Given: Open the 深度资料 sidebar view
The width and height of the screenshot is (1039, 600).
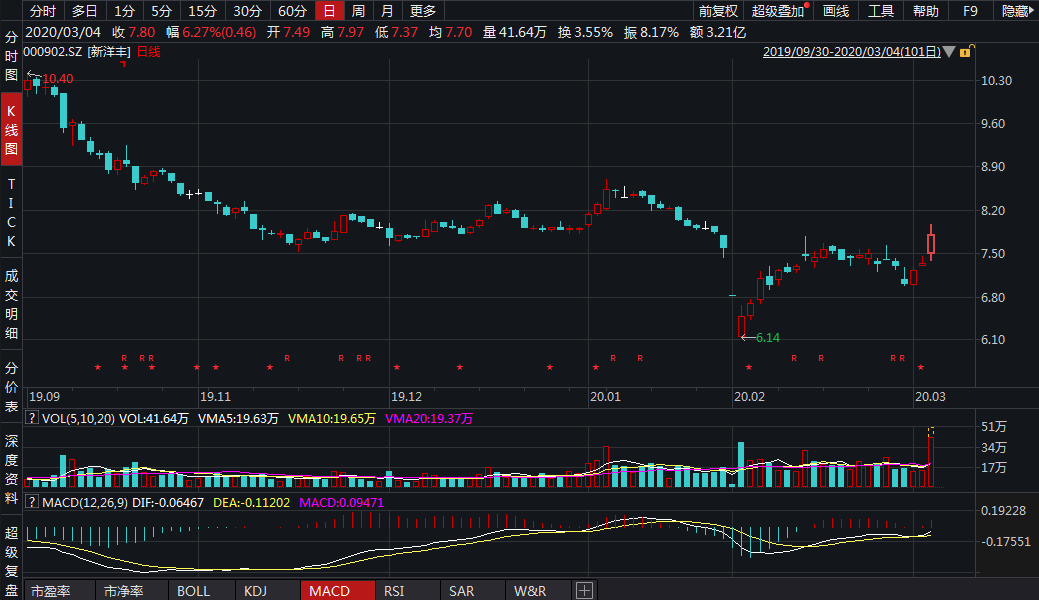Looking at the screenshot, I should 11,469.
